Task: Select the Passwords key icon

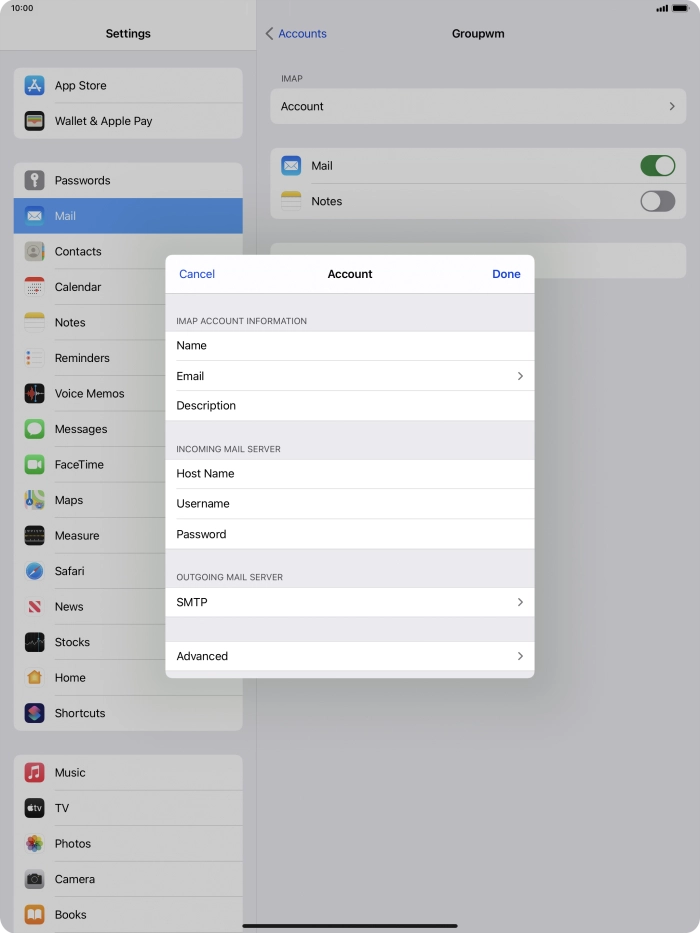Action: 35,180
